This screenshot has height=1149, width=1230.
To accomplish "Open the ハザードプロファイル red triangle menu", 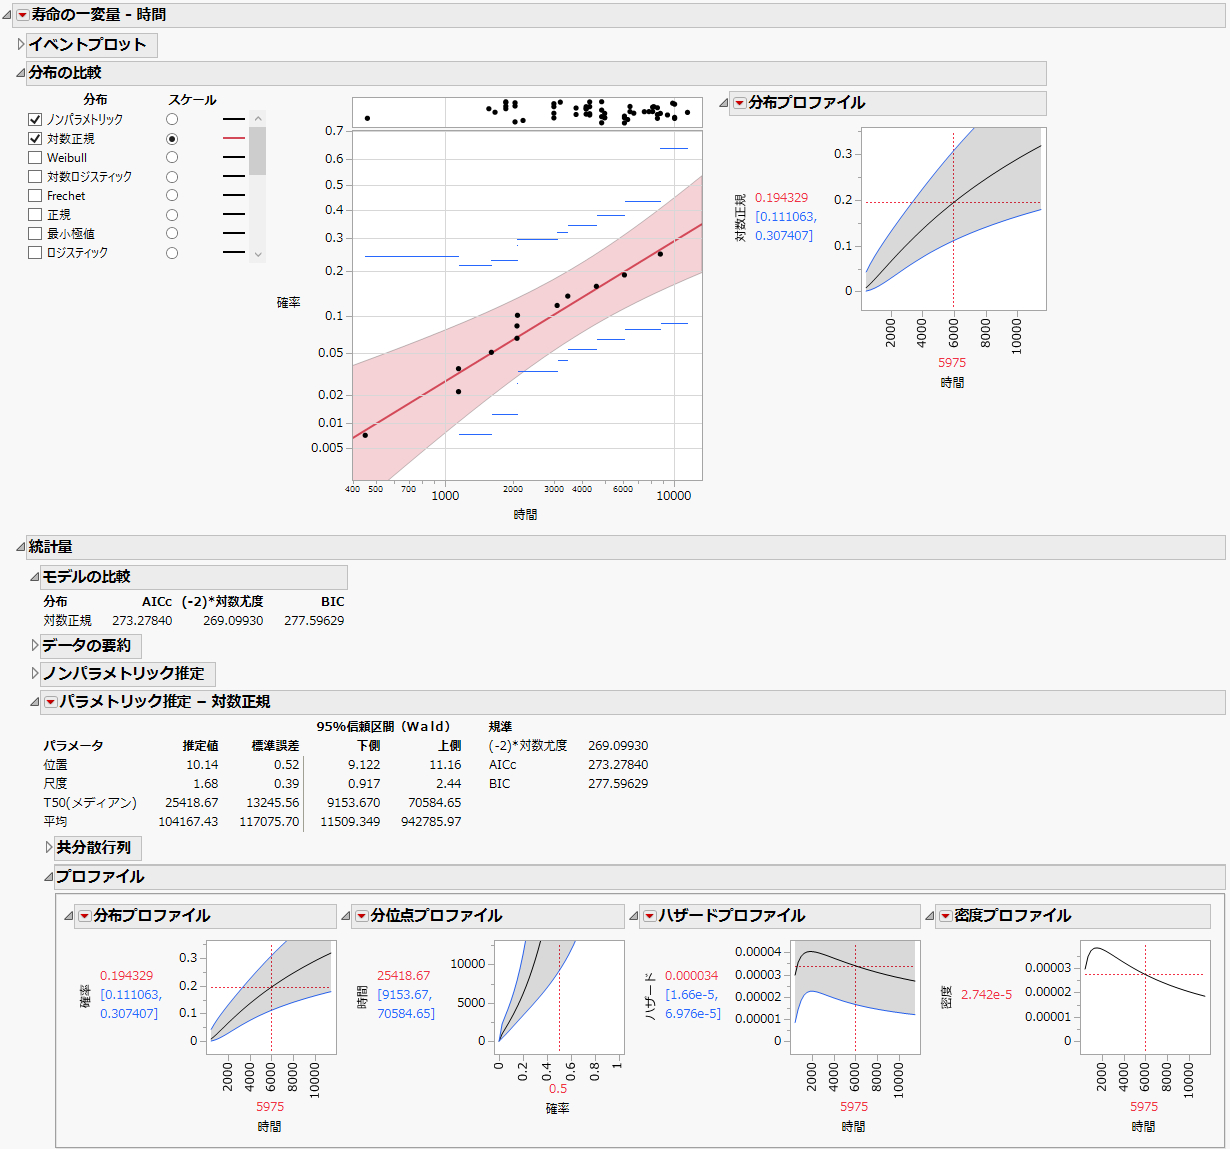I will pyautogui.click(x=652, y=916).
